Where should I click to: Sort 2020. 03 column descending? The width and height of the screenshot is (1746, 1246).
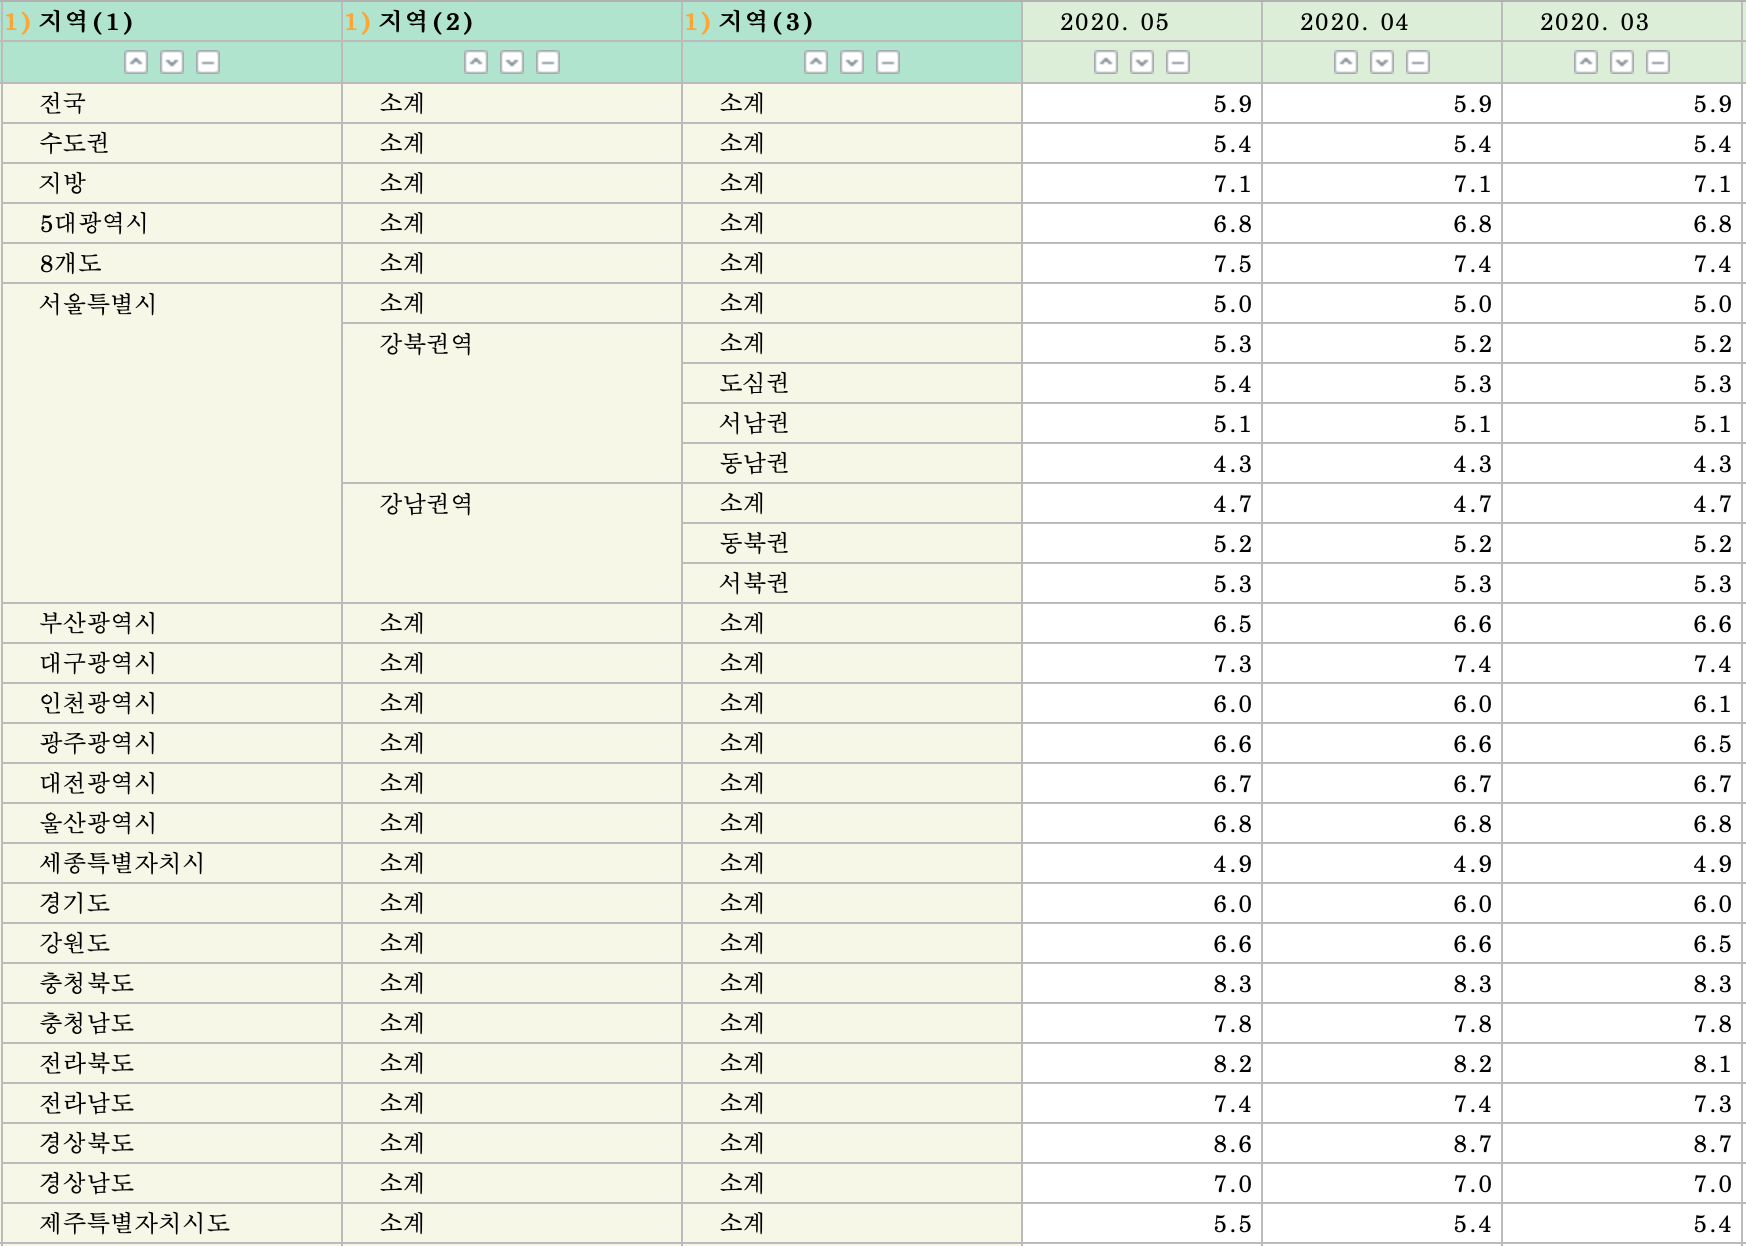(x=1622, y=62)
